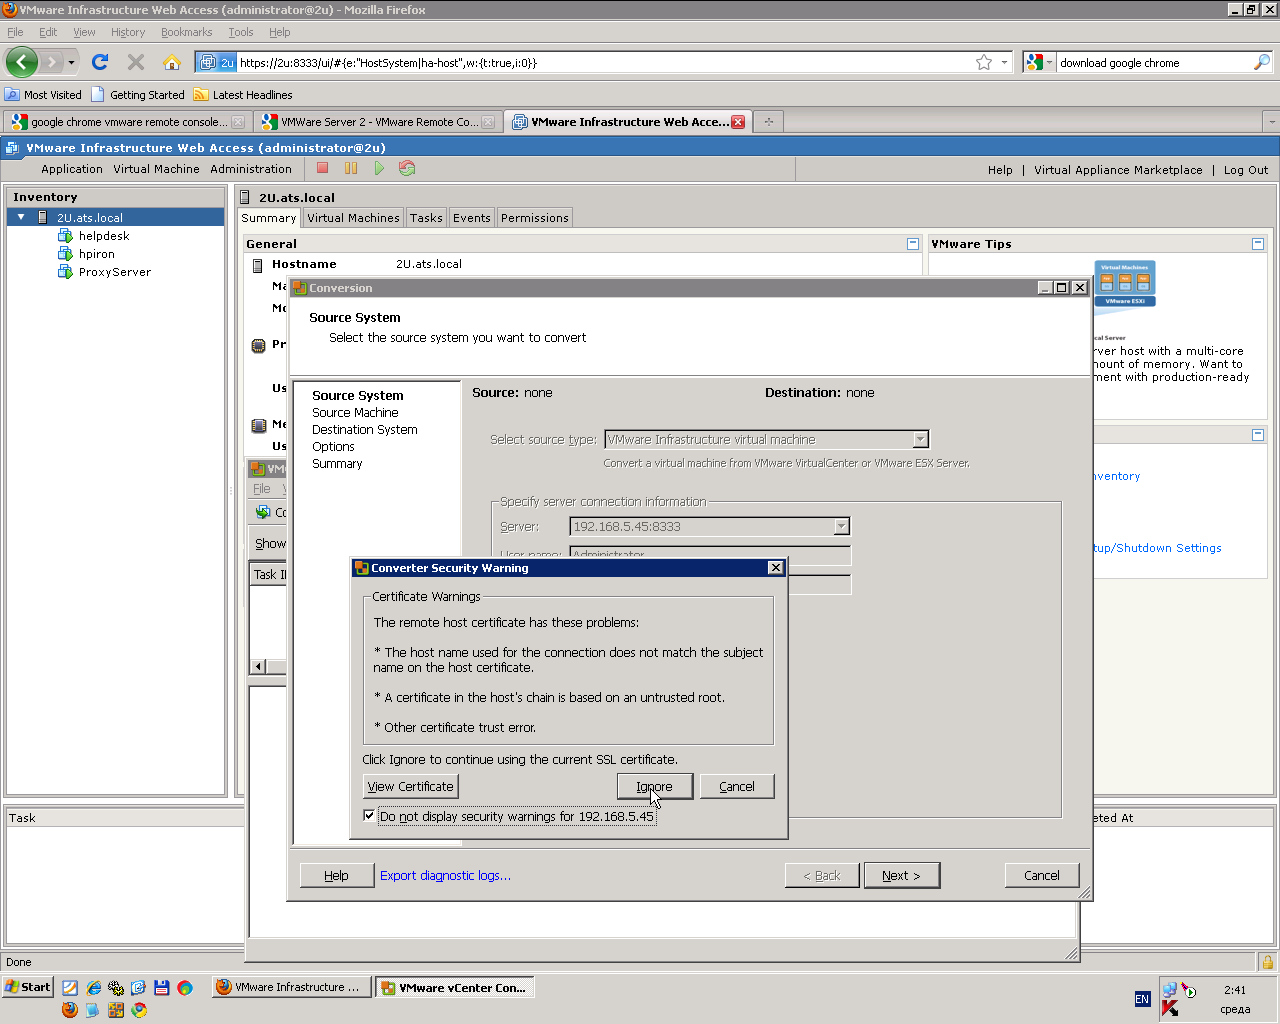1280x1024 pixels.
Task: Open the Administration menu
Action: tap(251, 169)
